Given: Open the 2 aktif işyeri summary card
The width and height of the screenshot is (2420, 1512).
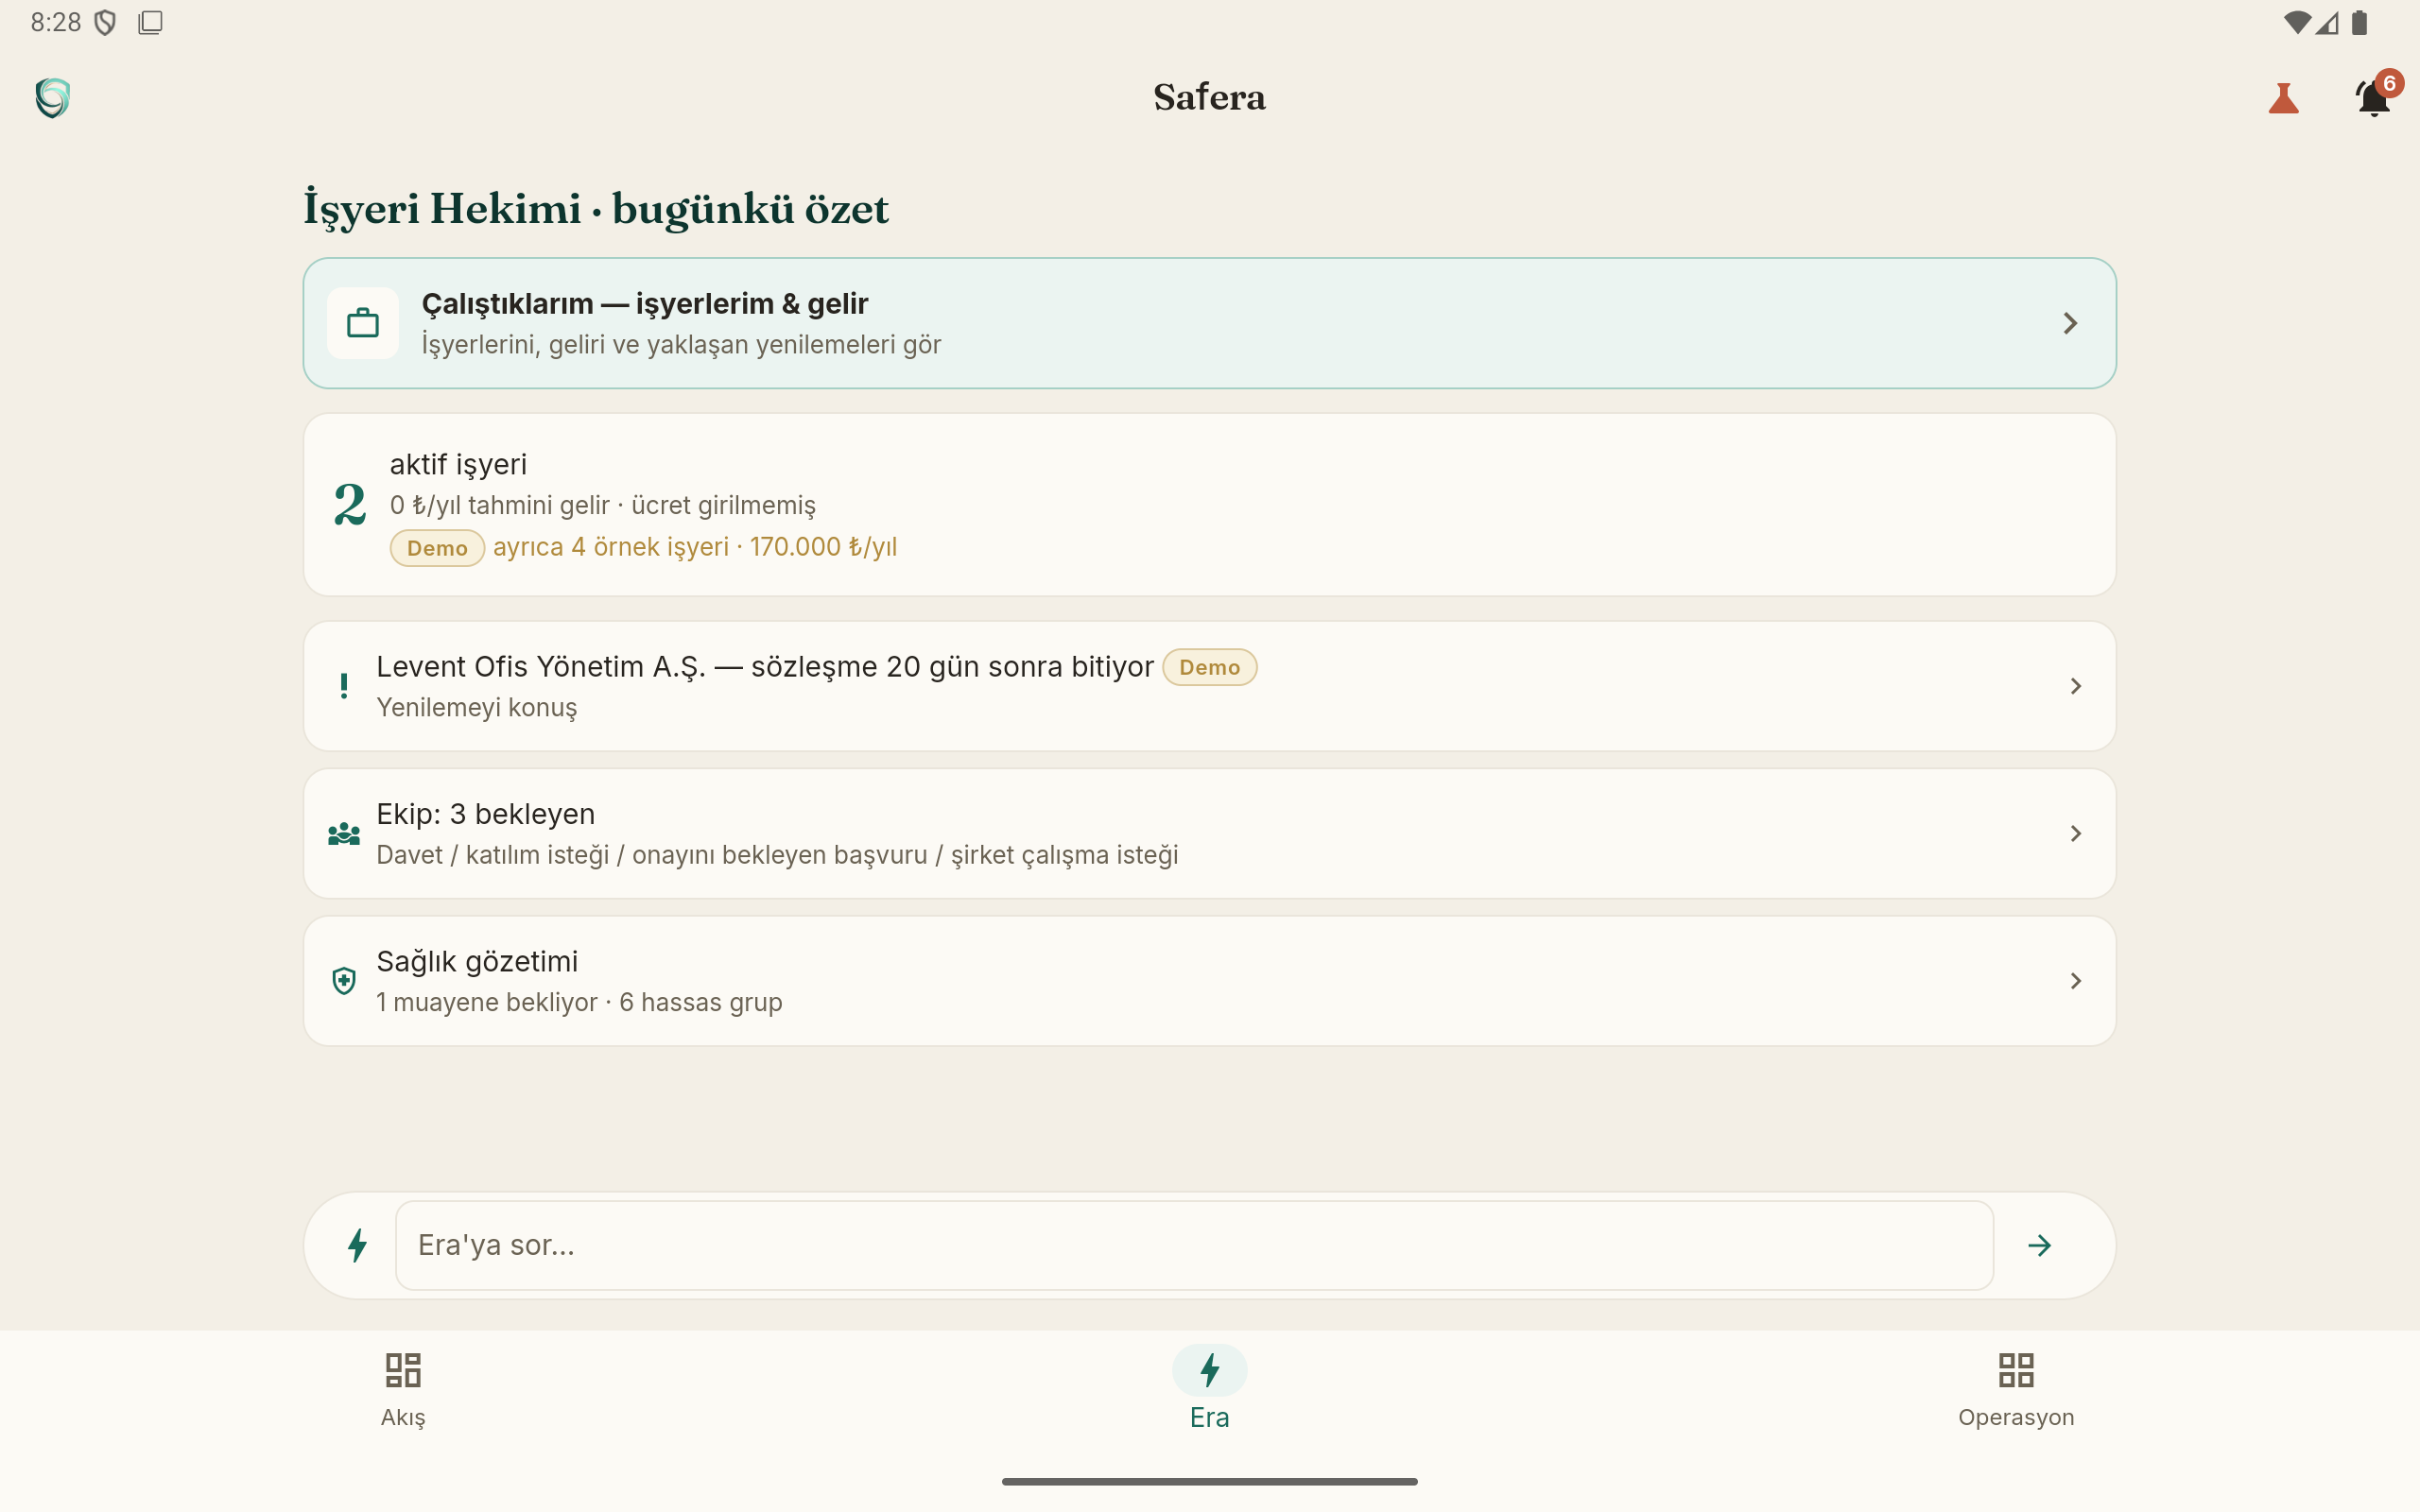Looking at the screenshot, I should (x=1209, y=505).
